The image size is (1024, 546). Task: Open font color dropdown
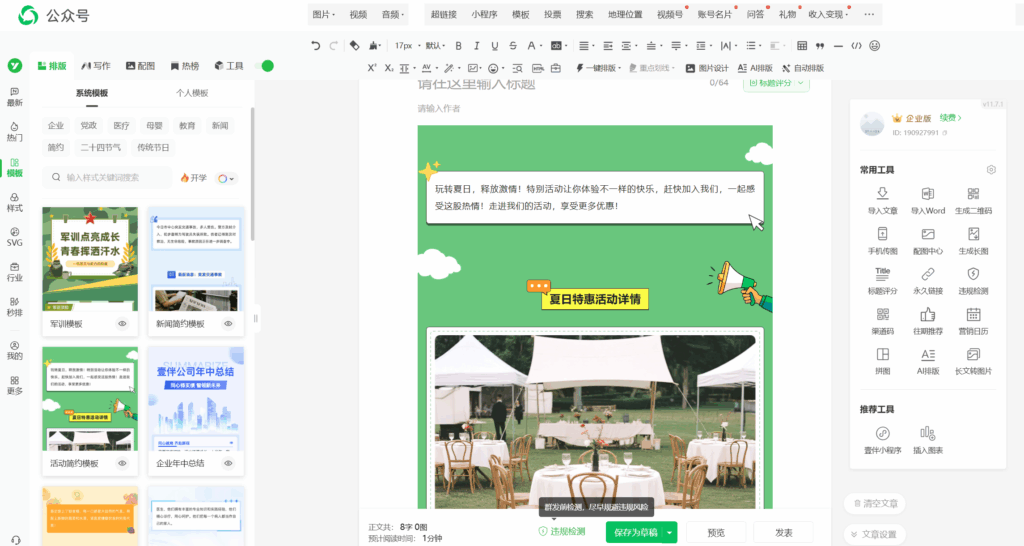tap(535, 46)
